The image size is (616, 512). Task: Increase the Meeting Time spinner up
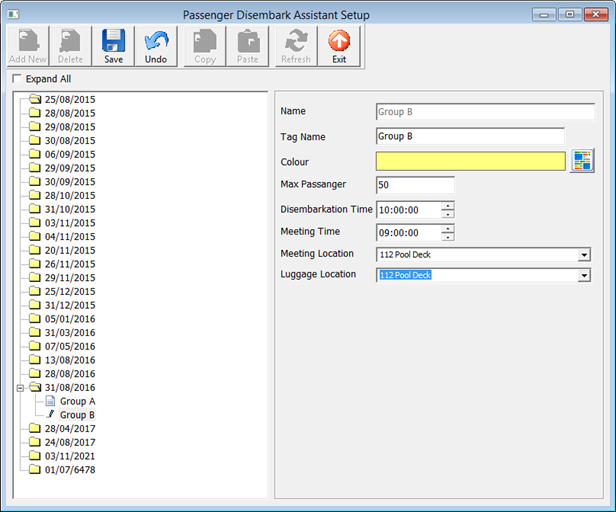(x=448, y=229)
